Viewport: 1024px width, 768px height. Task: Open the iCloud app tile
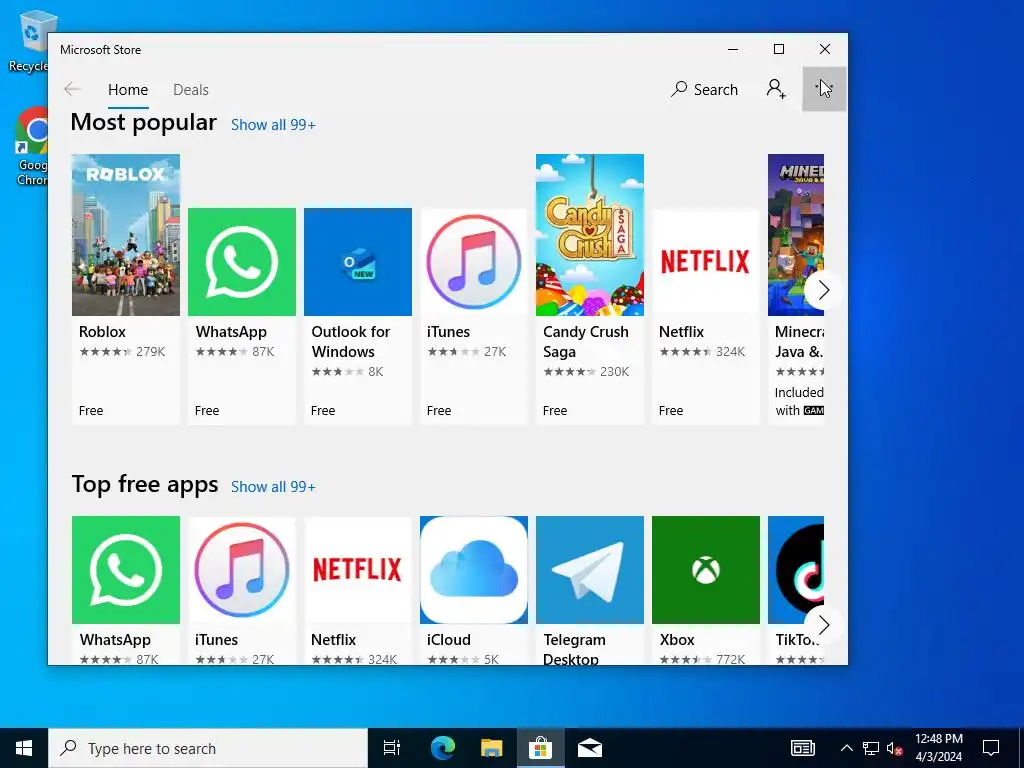point(473,590)
